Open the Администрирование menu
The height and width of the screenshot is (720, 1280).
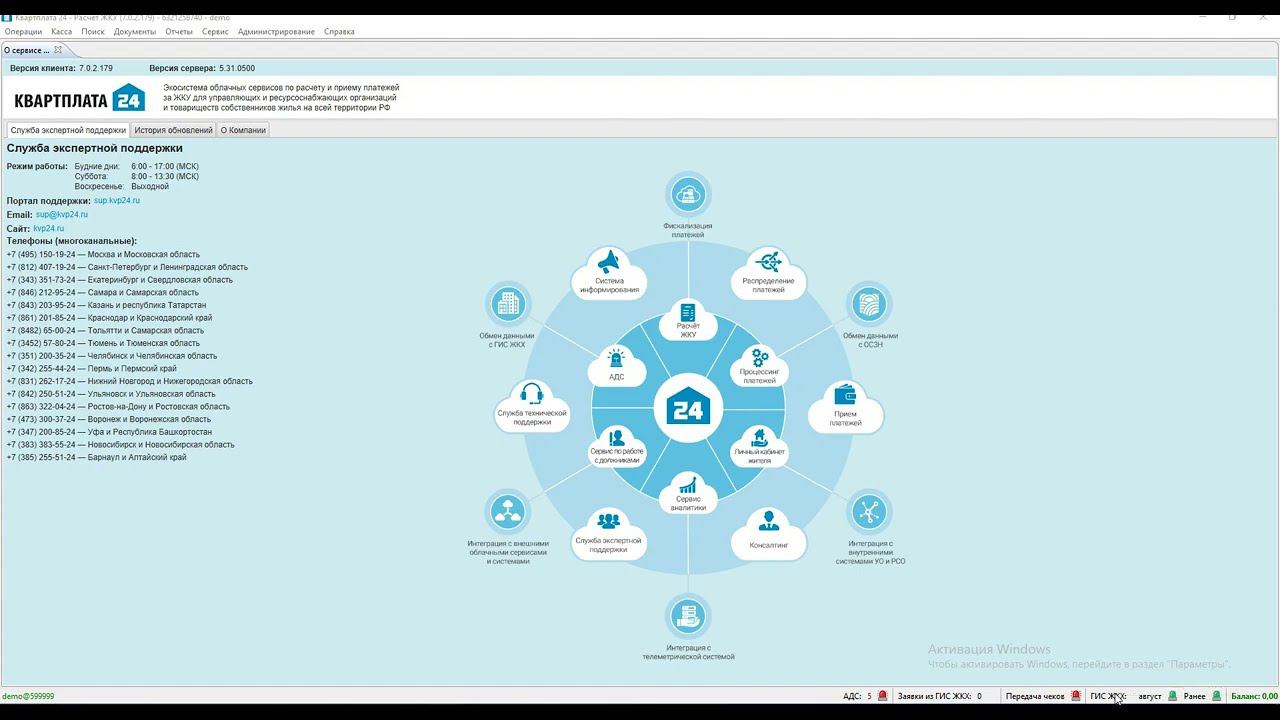coord(276,31)
